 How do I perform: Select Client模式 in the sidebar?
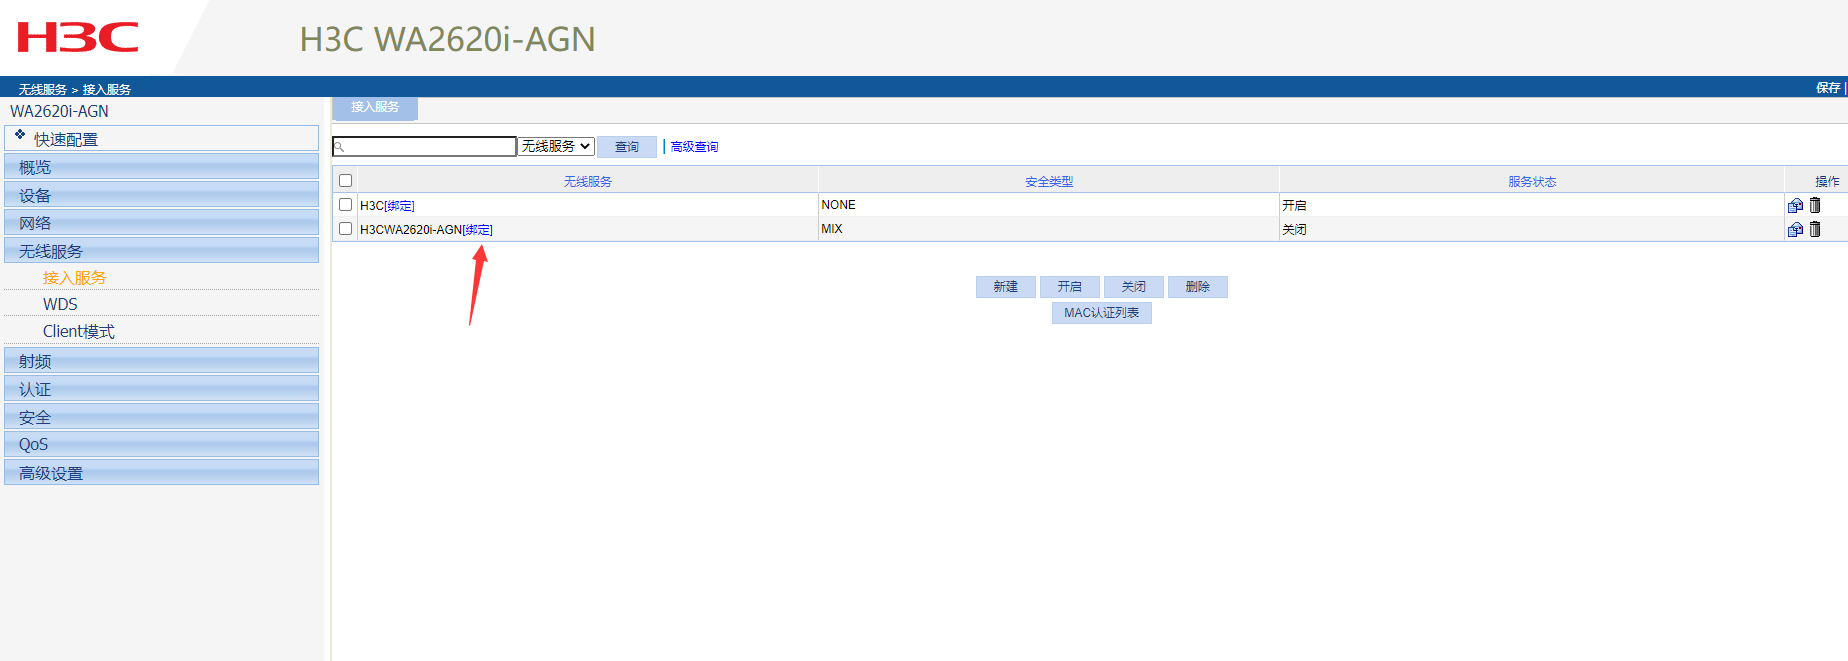[79, 331]
